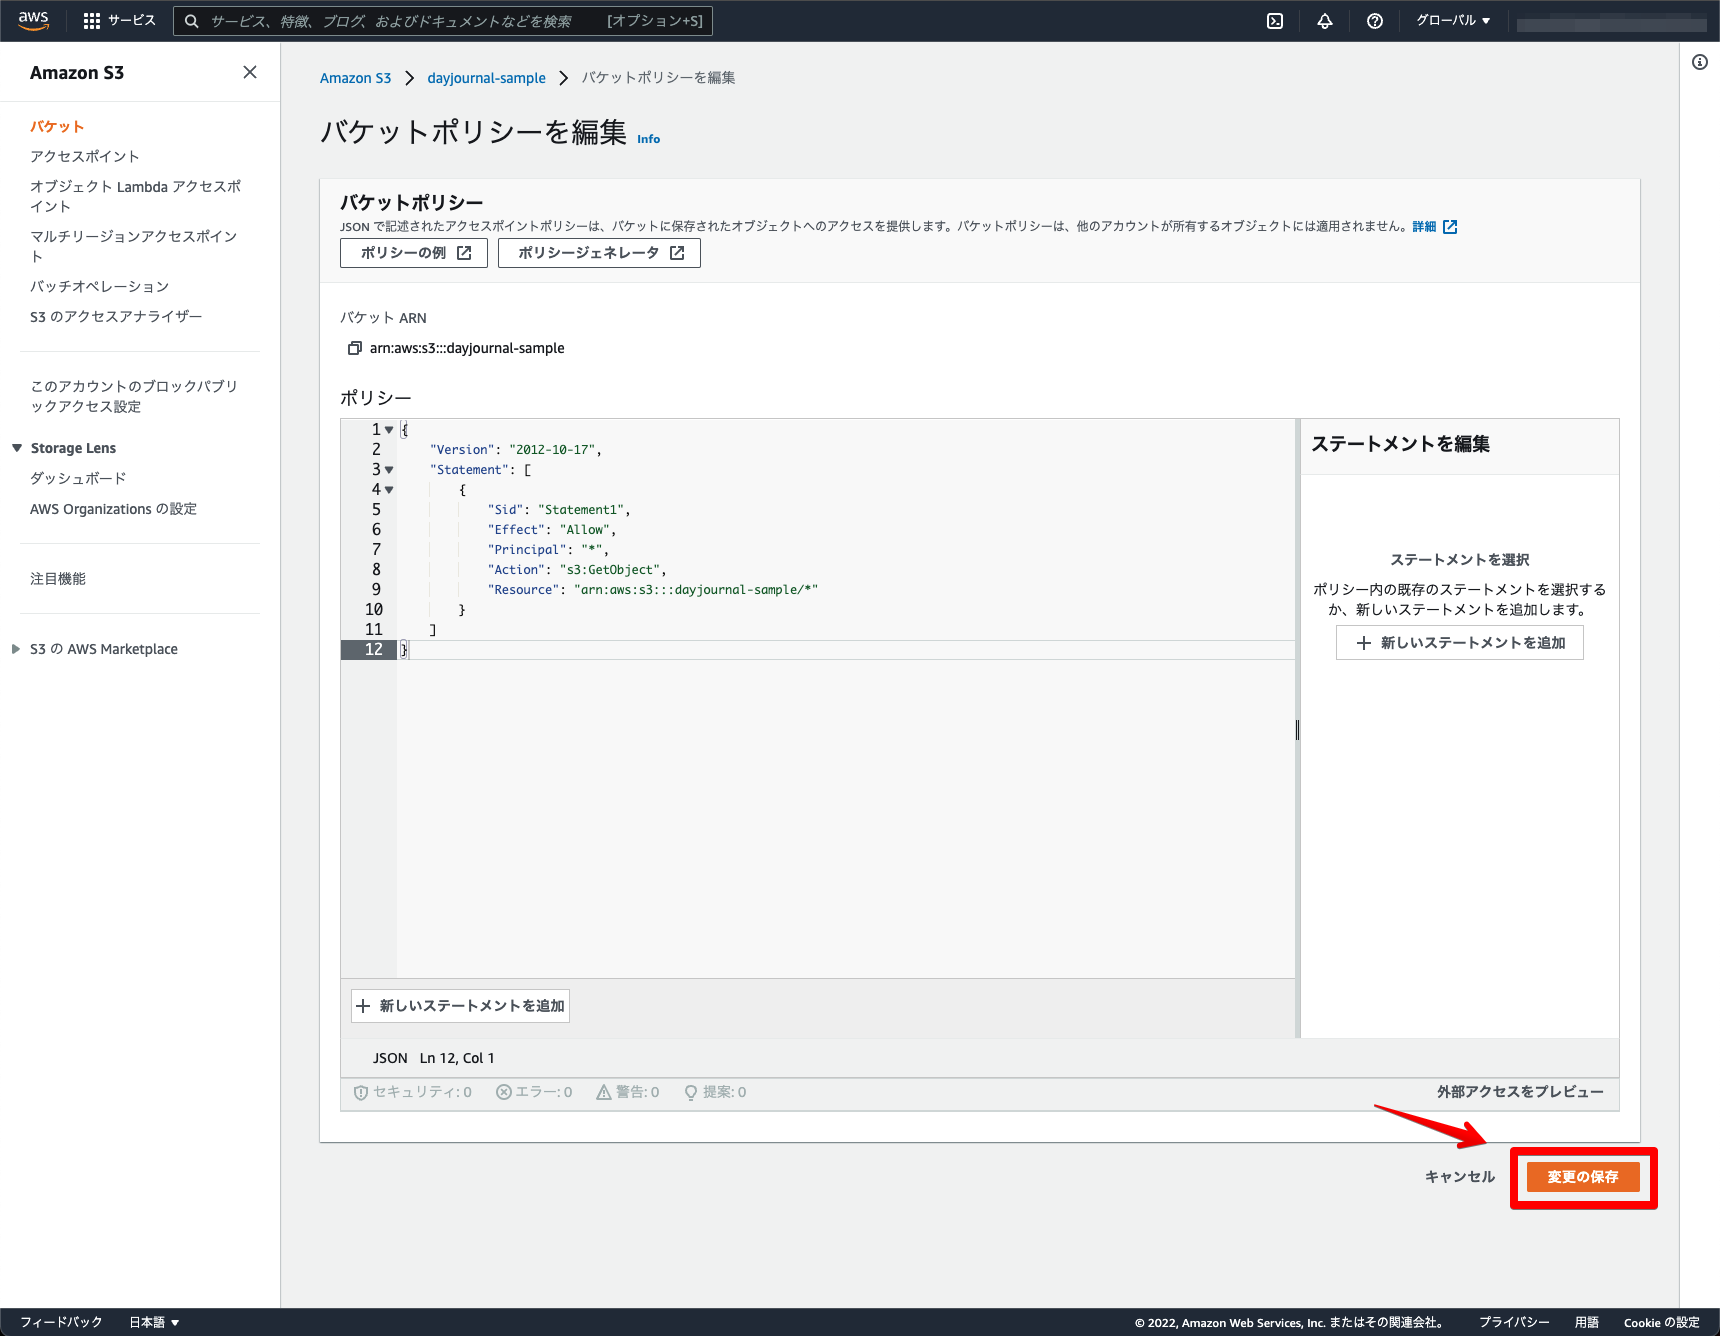
Task: Click the panel resize handle beside editor
Action: pos(1297,729)
